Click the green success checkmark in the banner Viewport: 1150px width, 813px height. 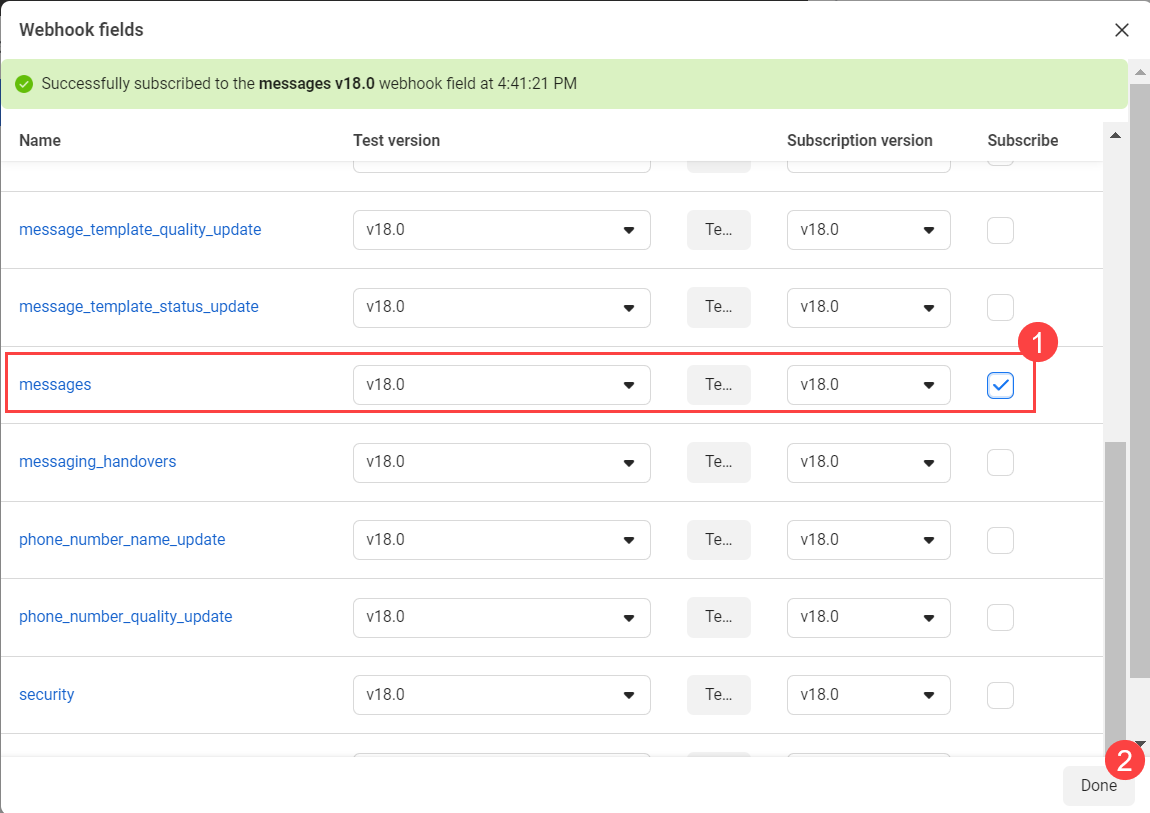tap(24, 83)
